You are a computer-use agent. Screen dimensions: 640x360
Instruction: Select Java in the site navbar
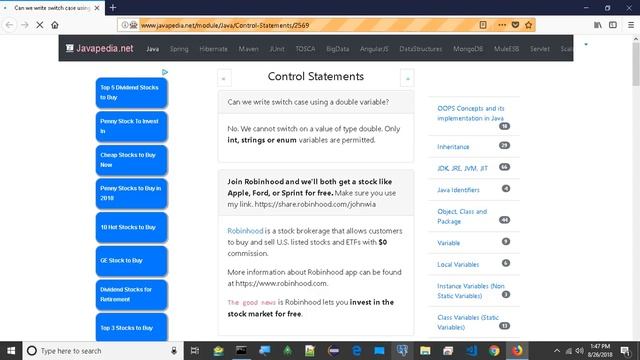152,49
